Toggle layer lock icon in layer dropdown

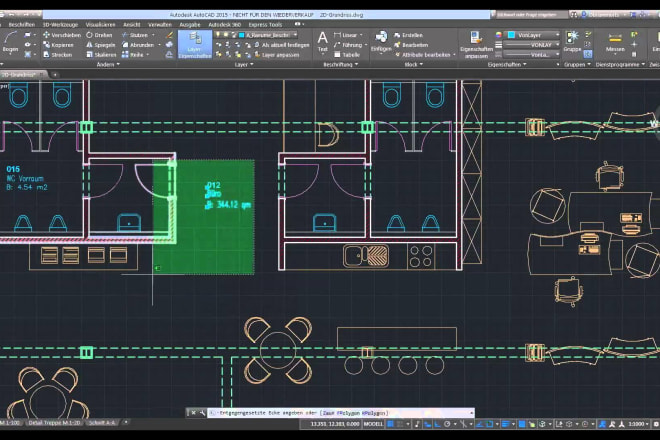pos(234,35)
